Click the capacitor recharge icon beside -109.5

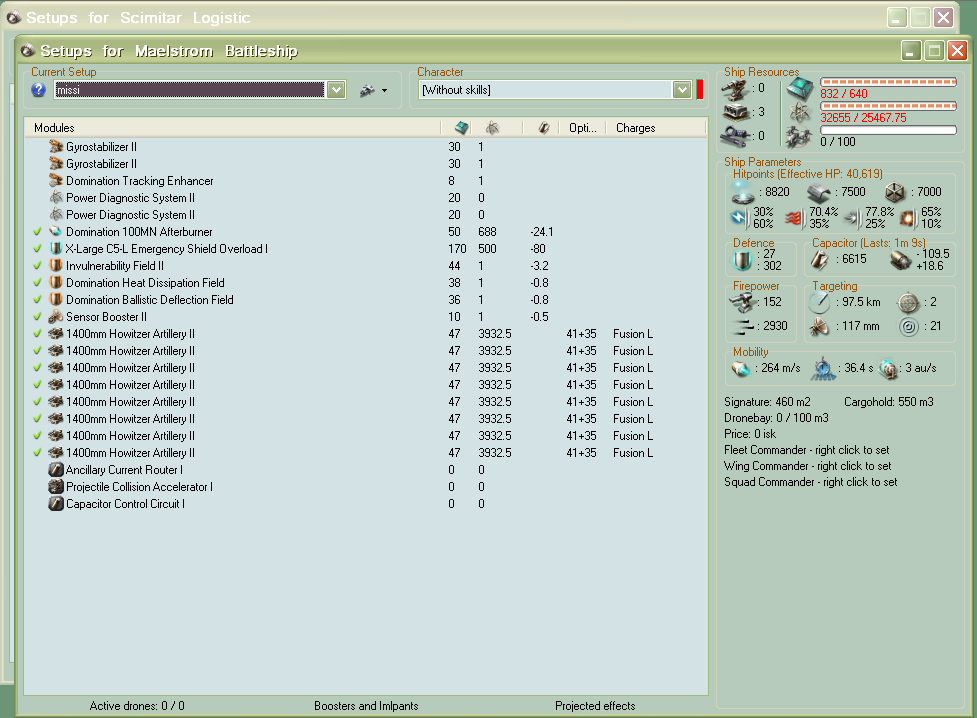[x=900, y=260]
